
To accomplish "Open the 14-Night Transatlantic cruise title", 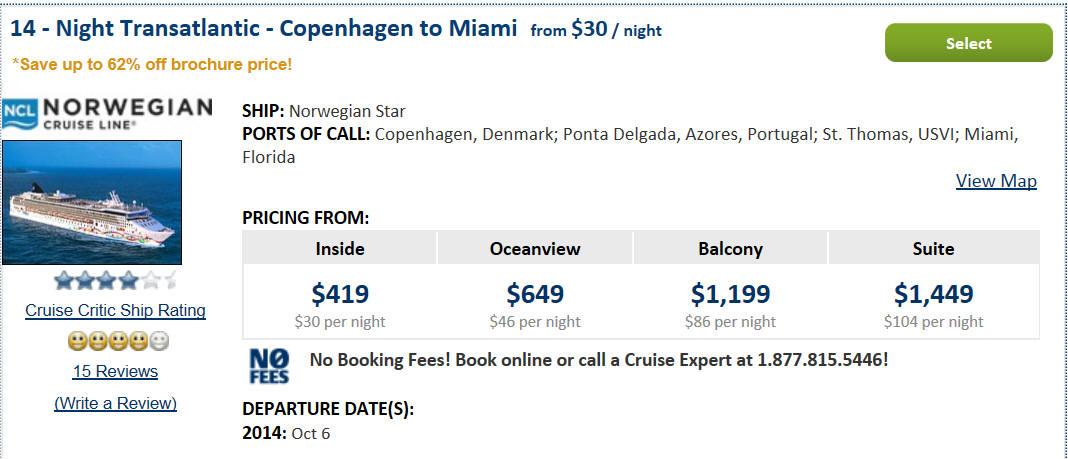I will pos(264,29).
